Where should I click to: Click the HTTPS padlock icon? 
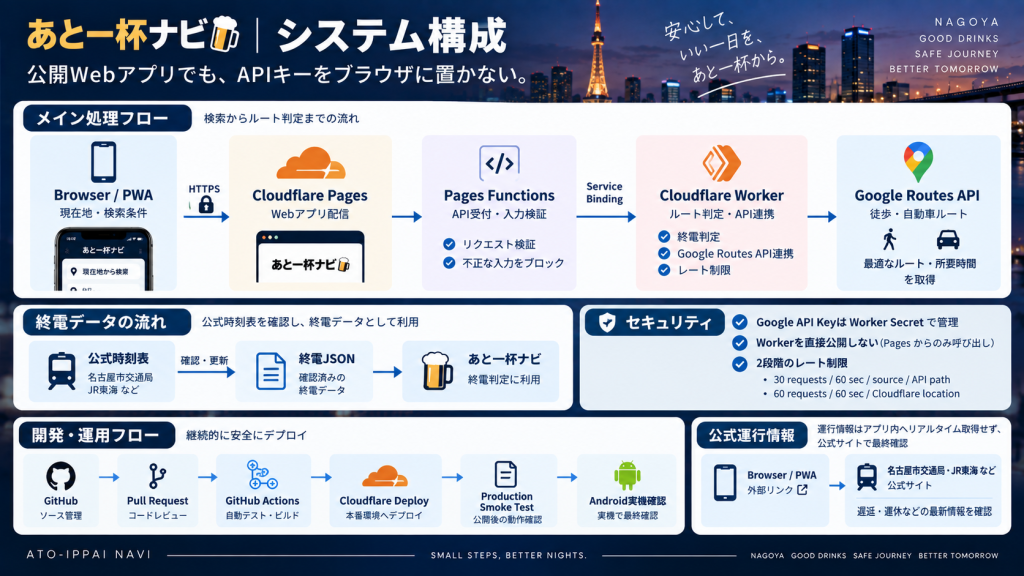(206, 204)
